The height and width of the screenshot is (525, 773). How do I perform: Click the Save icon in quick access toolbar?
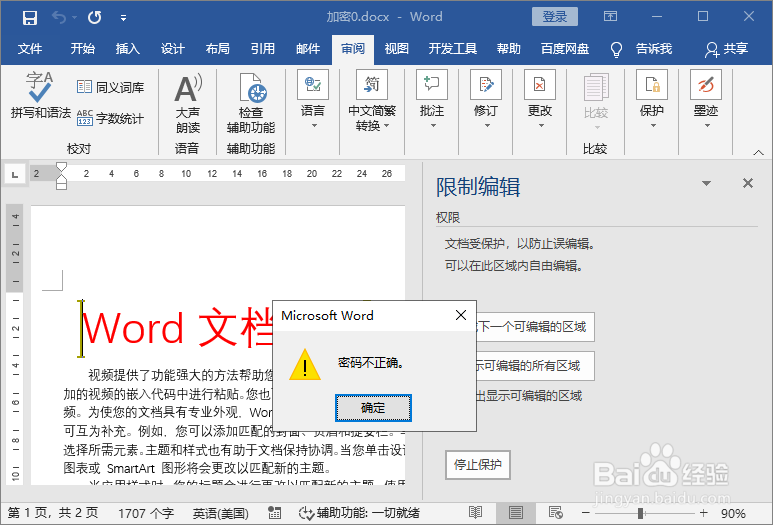click(30, 18)
